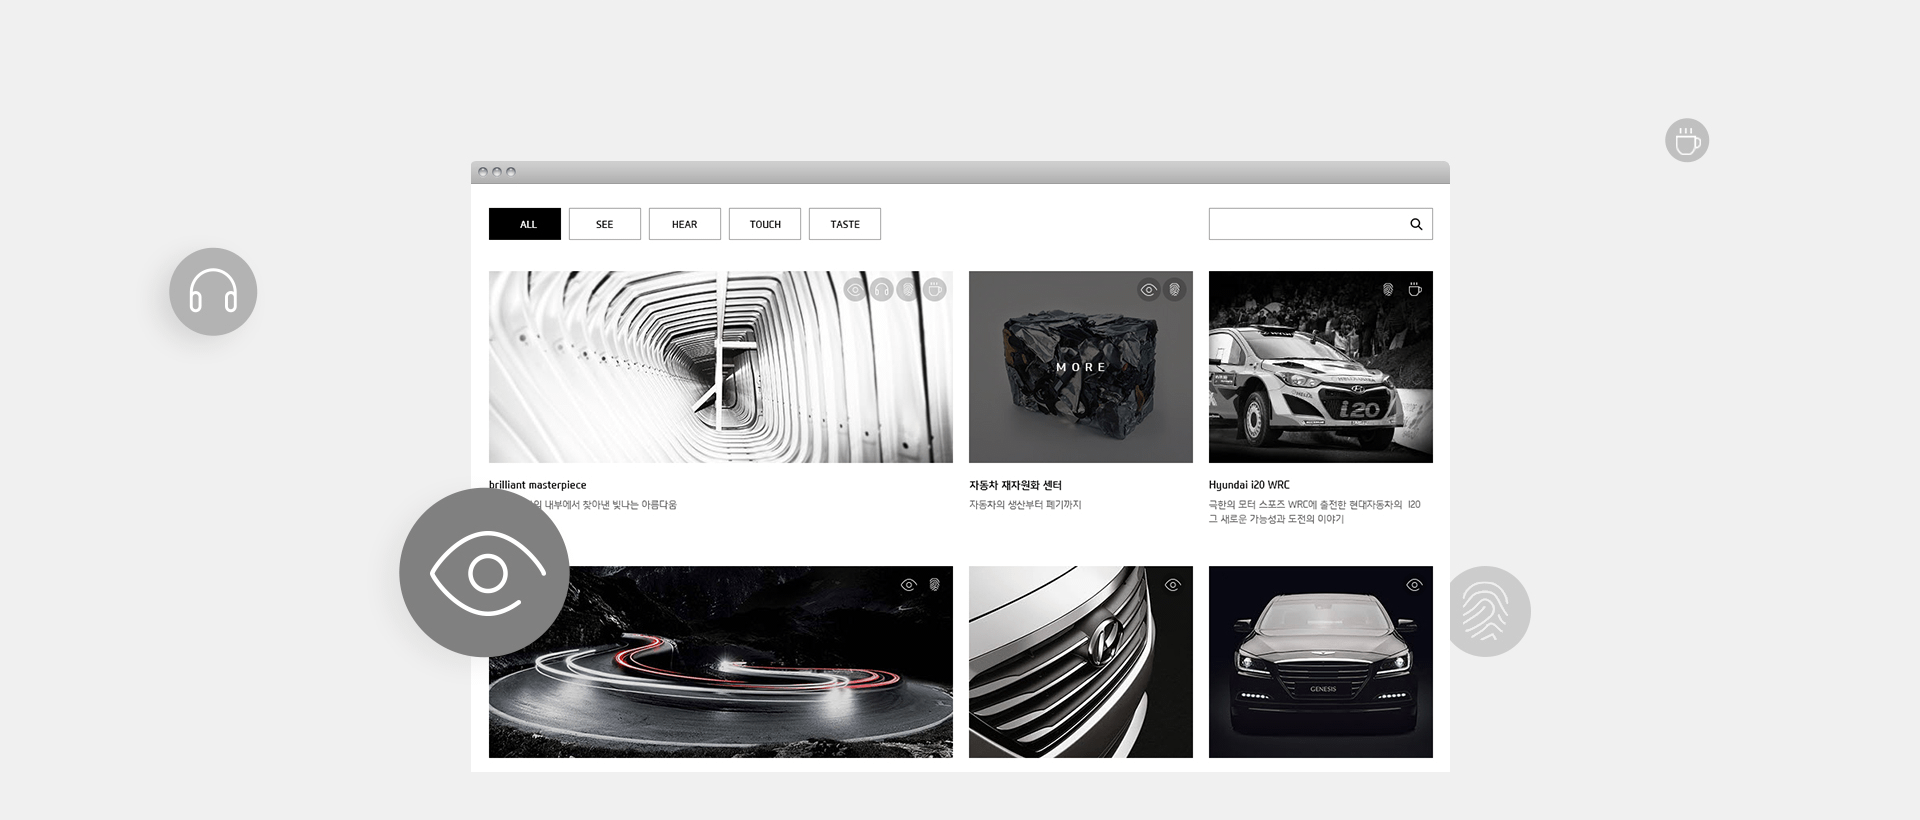Image resolution: width=1920 pixels, height=820 pixels.
Task: Click fingerprint icon on i20 WRC card
Action: tap(1388, 290)
